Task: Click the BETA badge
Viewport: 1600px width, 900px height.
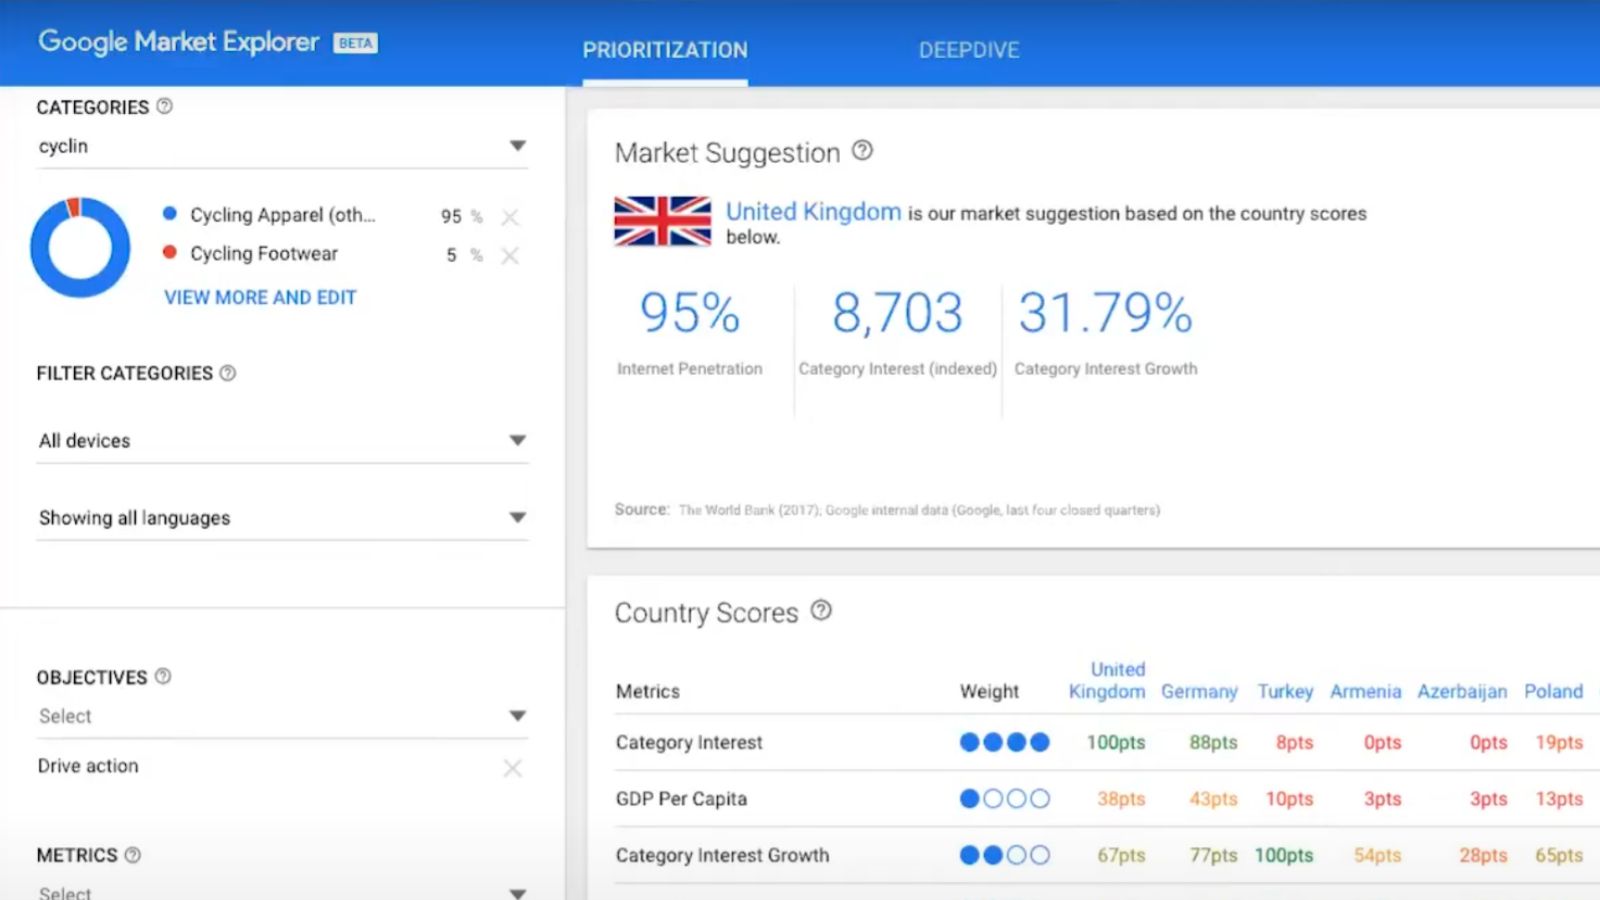Action: pyautogui.click(x=355, y=43)
